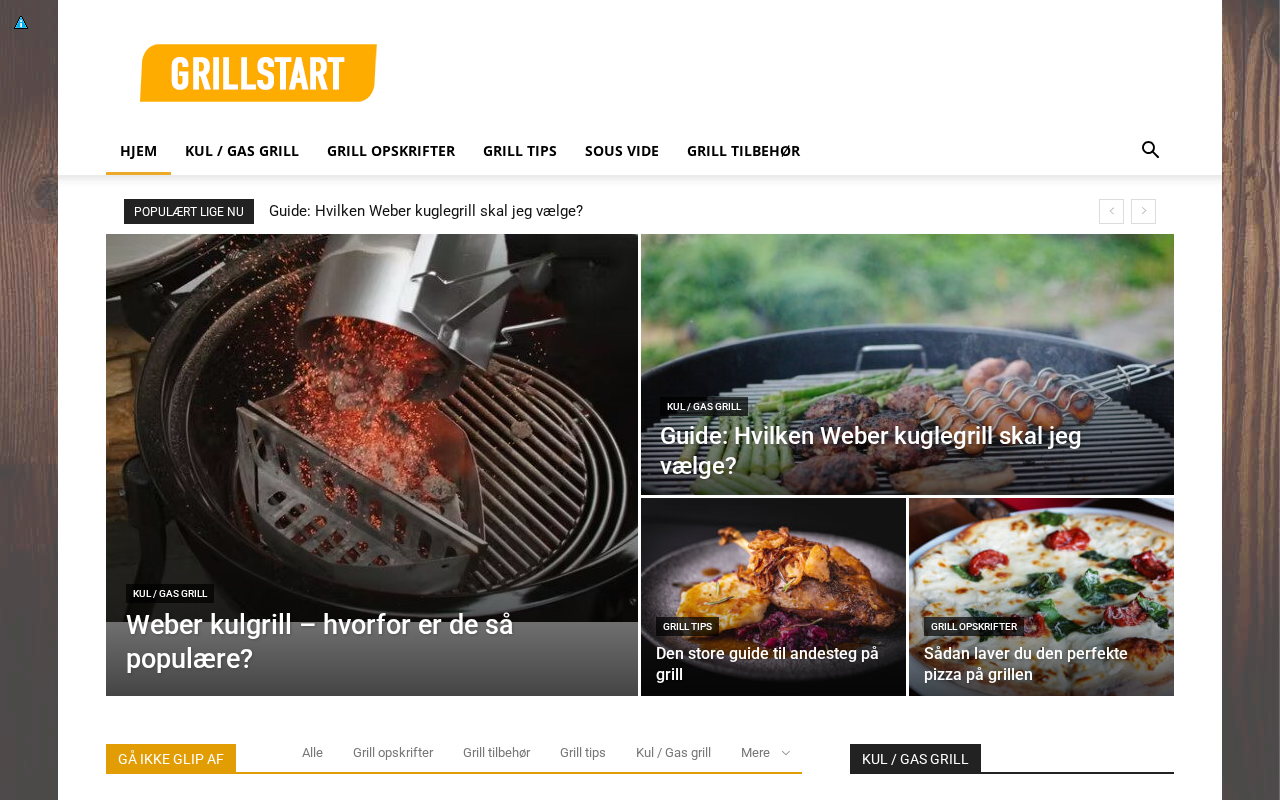Image resolution: width=1280 pixels, height=800 pixels.
Task: Click the next arrow in popular ticker
Action: pyautogui.click(x=1143, y=211)
